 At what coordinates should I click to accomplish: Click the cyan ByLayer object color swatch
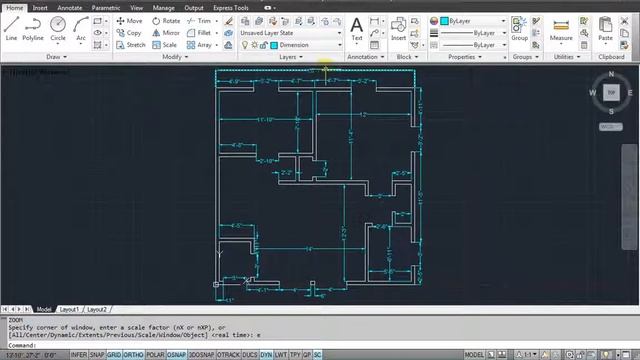tap(444, 21)
